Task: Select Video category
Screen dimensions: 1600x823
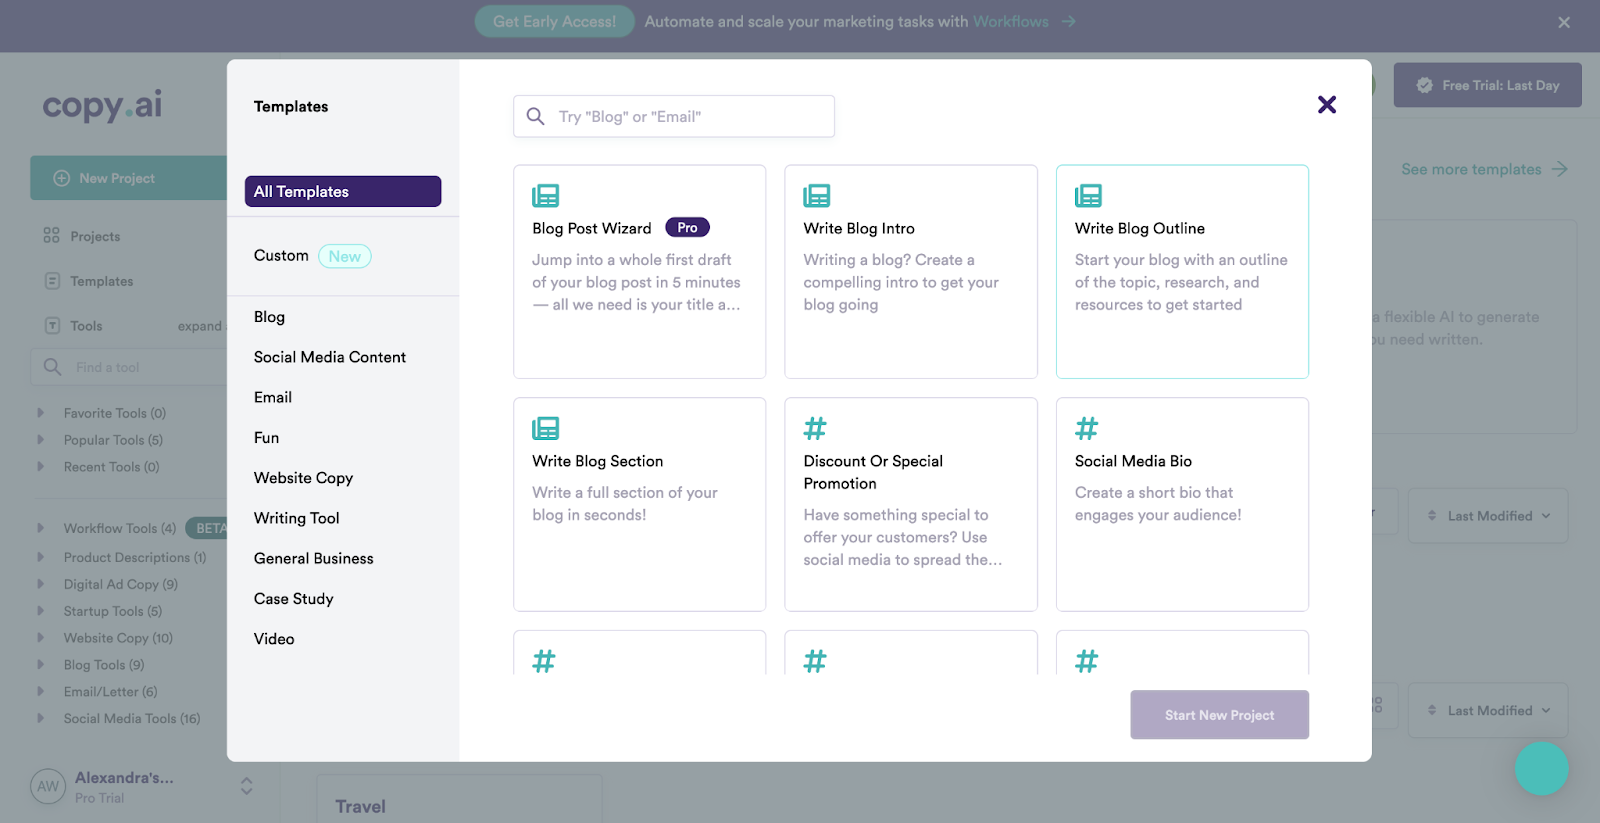Action: coord(274,639)
